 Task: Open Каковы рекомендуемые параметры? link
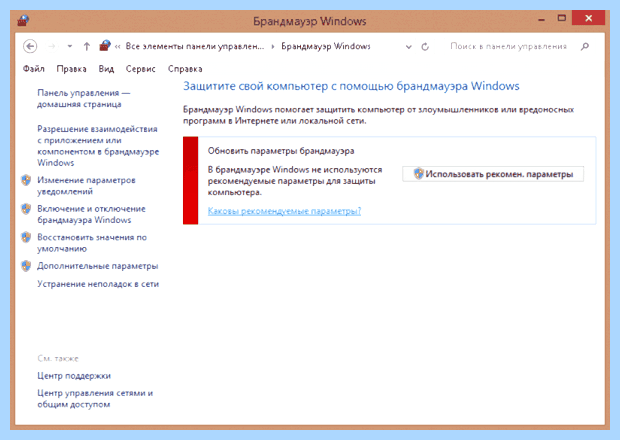click(284, 211)
